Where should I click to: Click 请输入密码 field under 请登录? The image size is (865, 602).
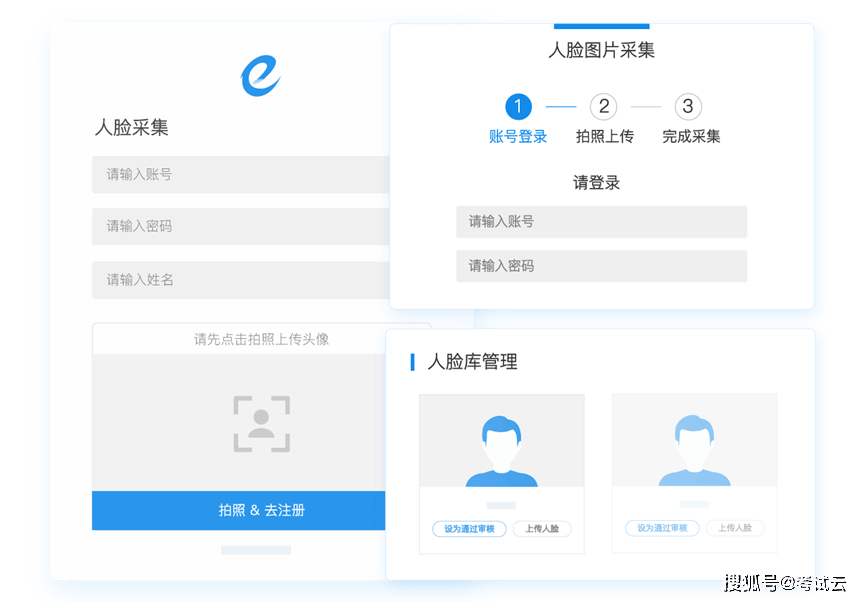click(x=601, y=266)
